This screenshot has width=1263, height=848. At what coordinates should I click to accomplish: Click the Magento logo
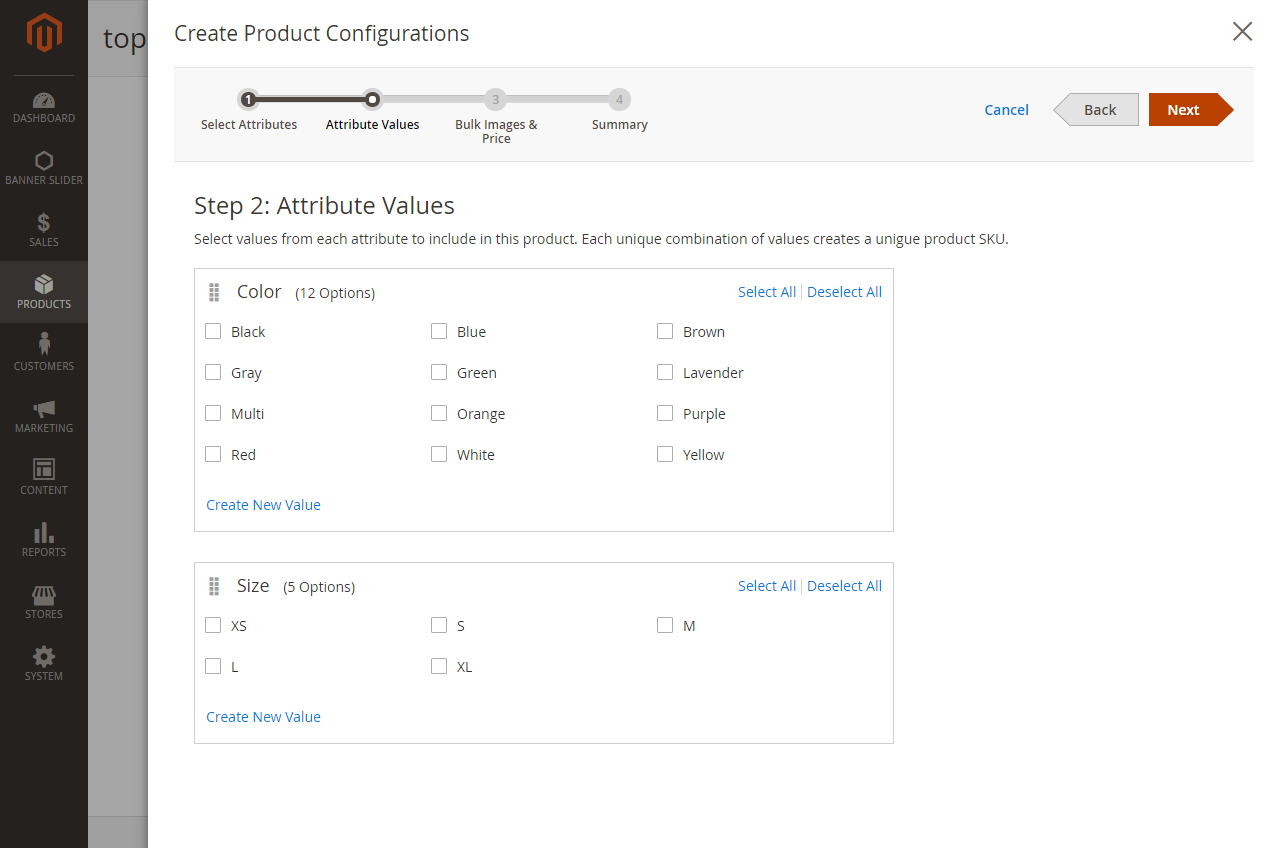point(44,32)
